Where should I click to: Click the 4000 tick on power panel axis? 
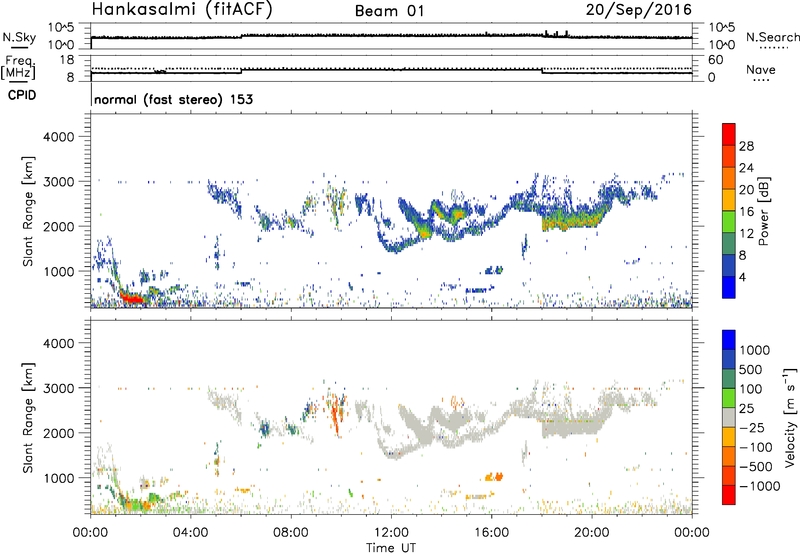click(x=58, y=137)
